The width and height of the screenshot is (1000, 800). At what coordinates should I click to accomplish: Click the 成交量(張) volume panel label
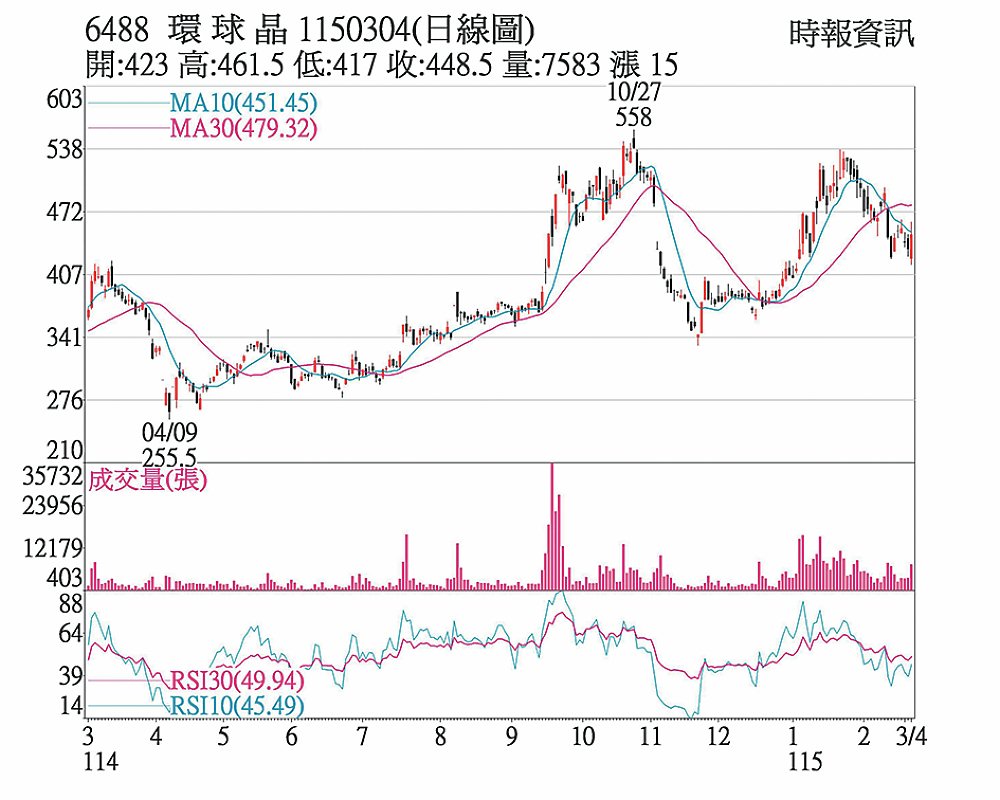(148, 480)
